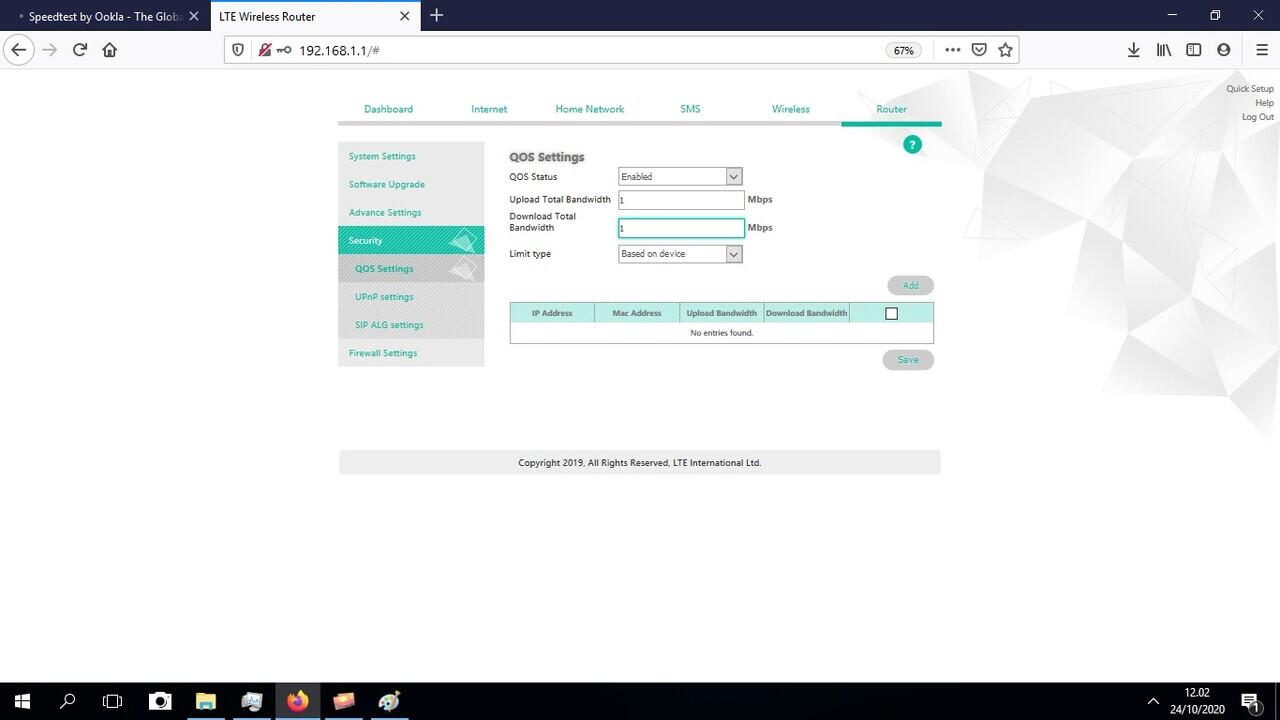Image resolution: width=1280 pixels, height=720 pixels.
Task: Open UPnP settings in the sidebar
Action: (x=411, y=297)
